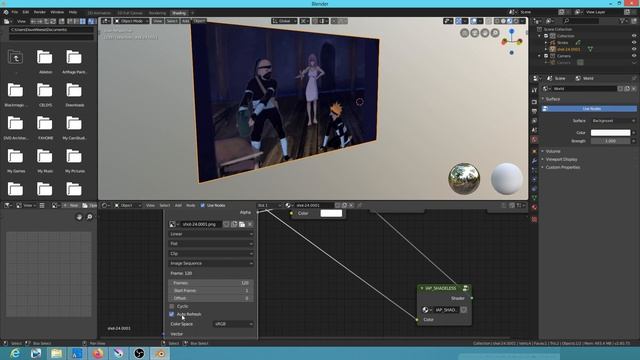Open the Global transform orientation dropdown
This screenshot has height=360, width=640.
point(284,21)
